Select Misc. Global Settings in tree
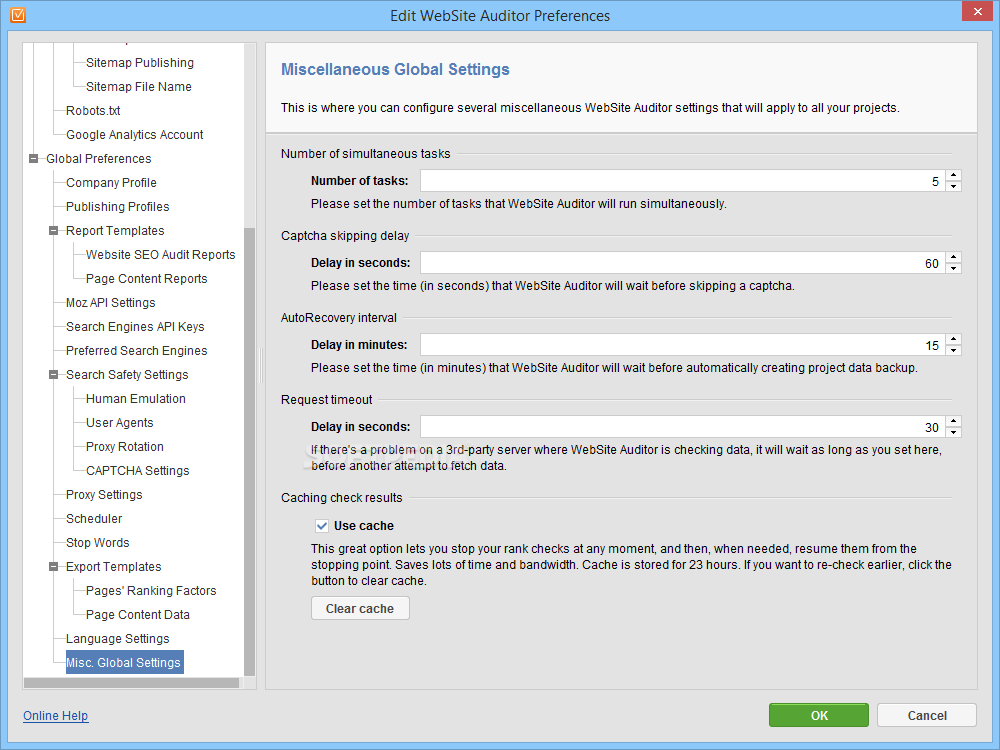The image size is (1000, 750). [x=124, y=663]
